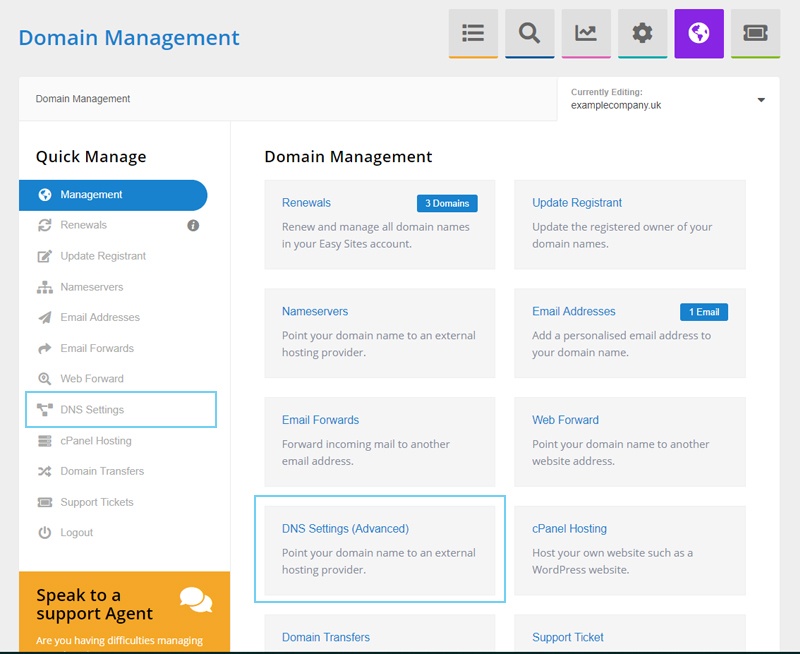Open Update Registrant in the sidebar

coord(103,256)
